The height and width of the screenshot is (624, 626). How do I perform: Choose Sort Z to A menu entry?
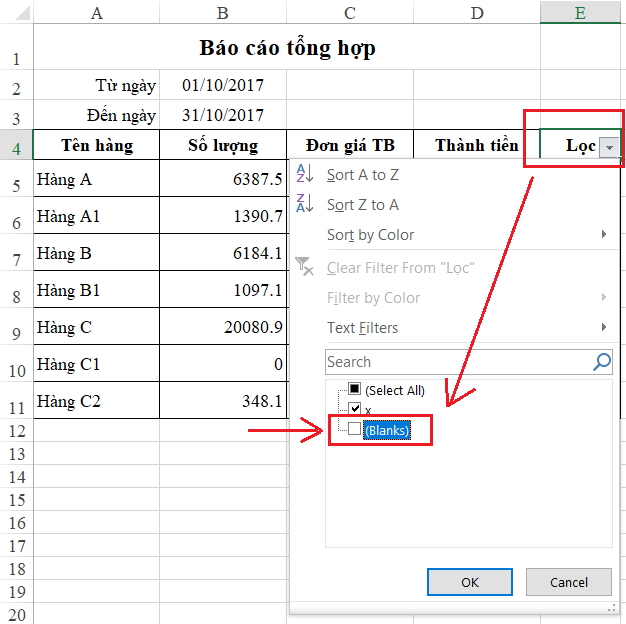click(363, 205)
